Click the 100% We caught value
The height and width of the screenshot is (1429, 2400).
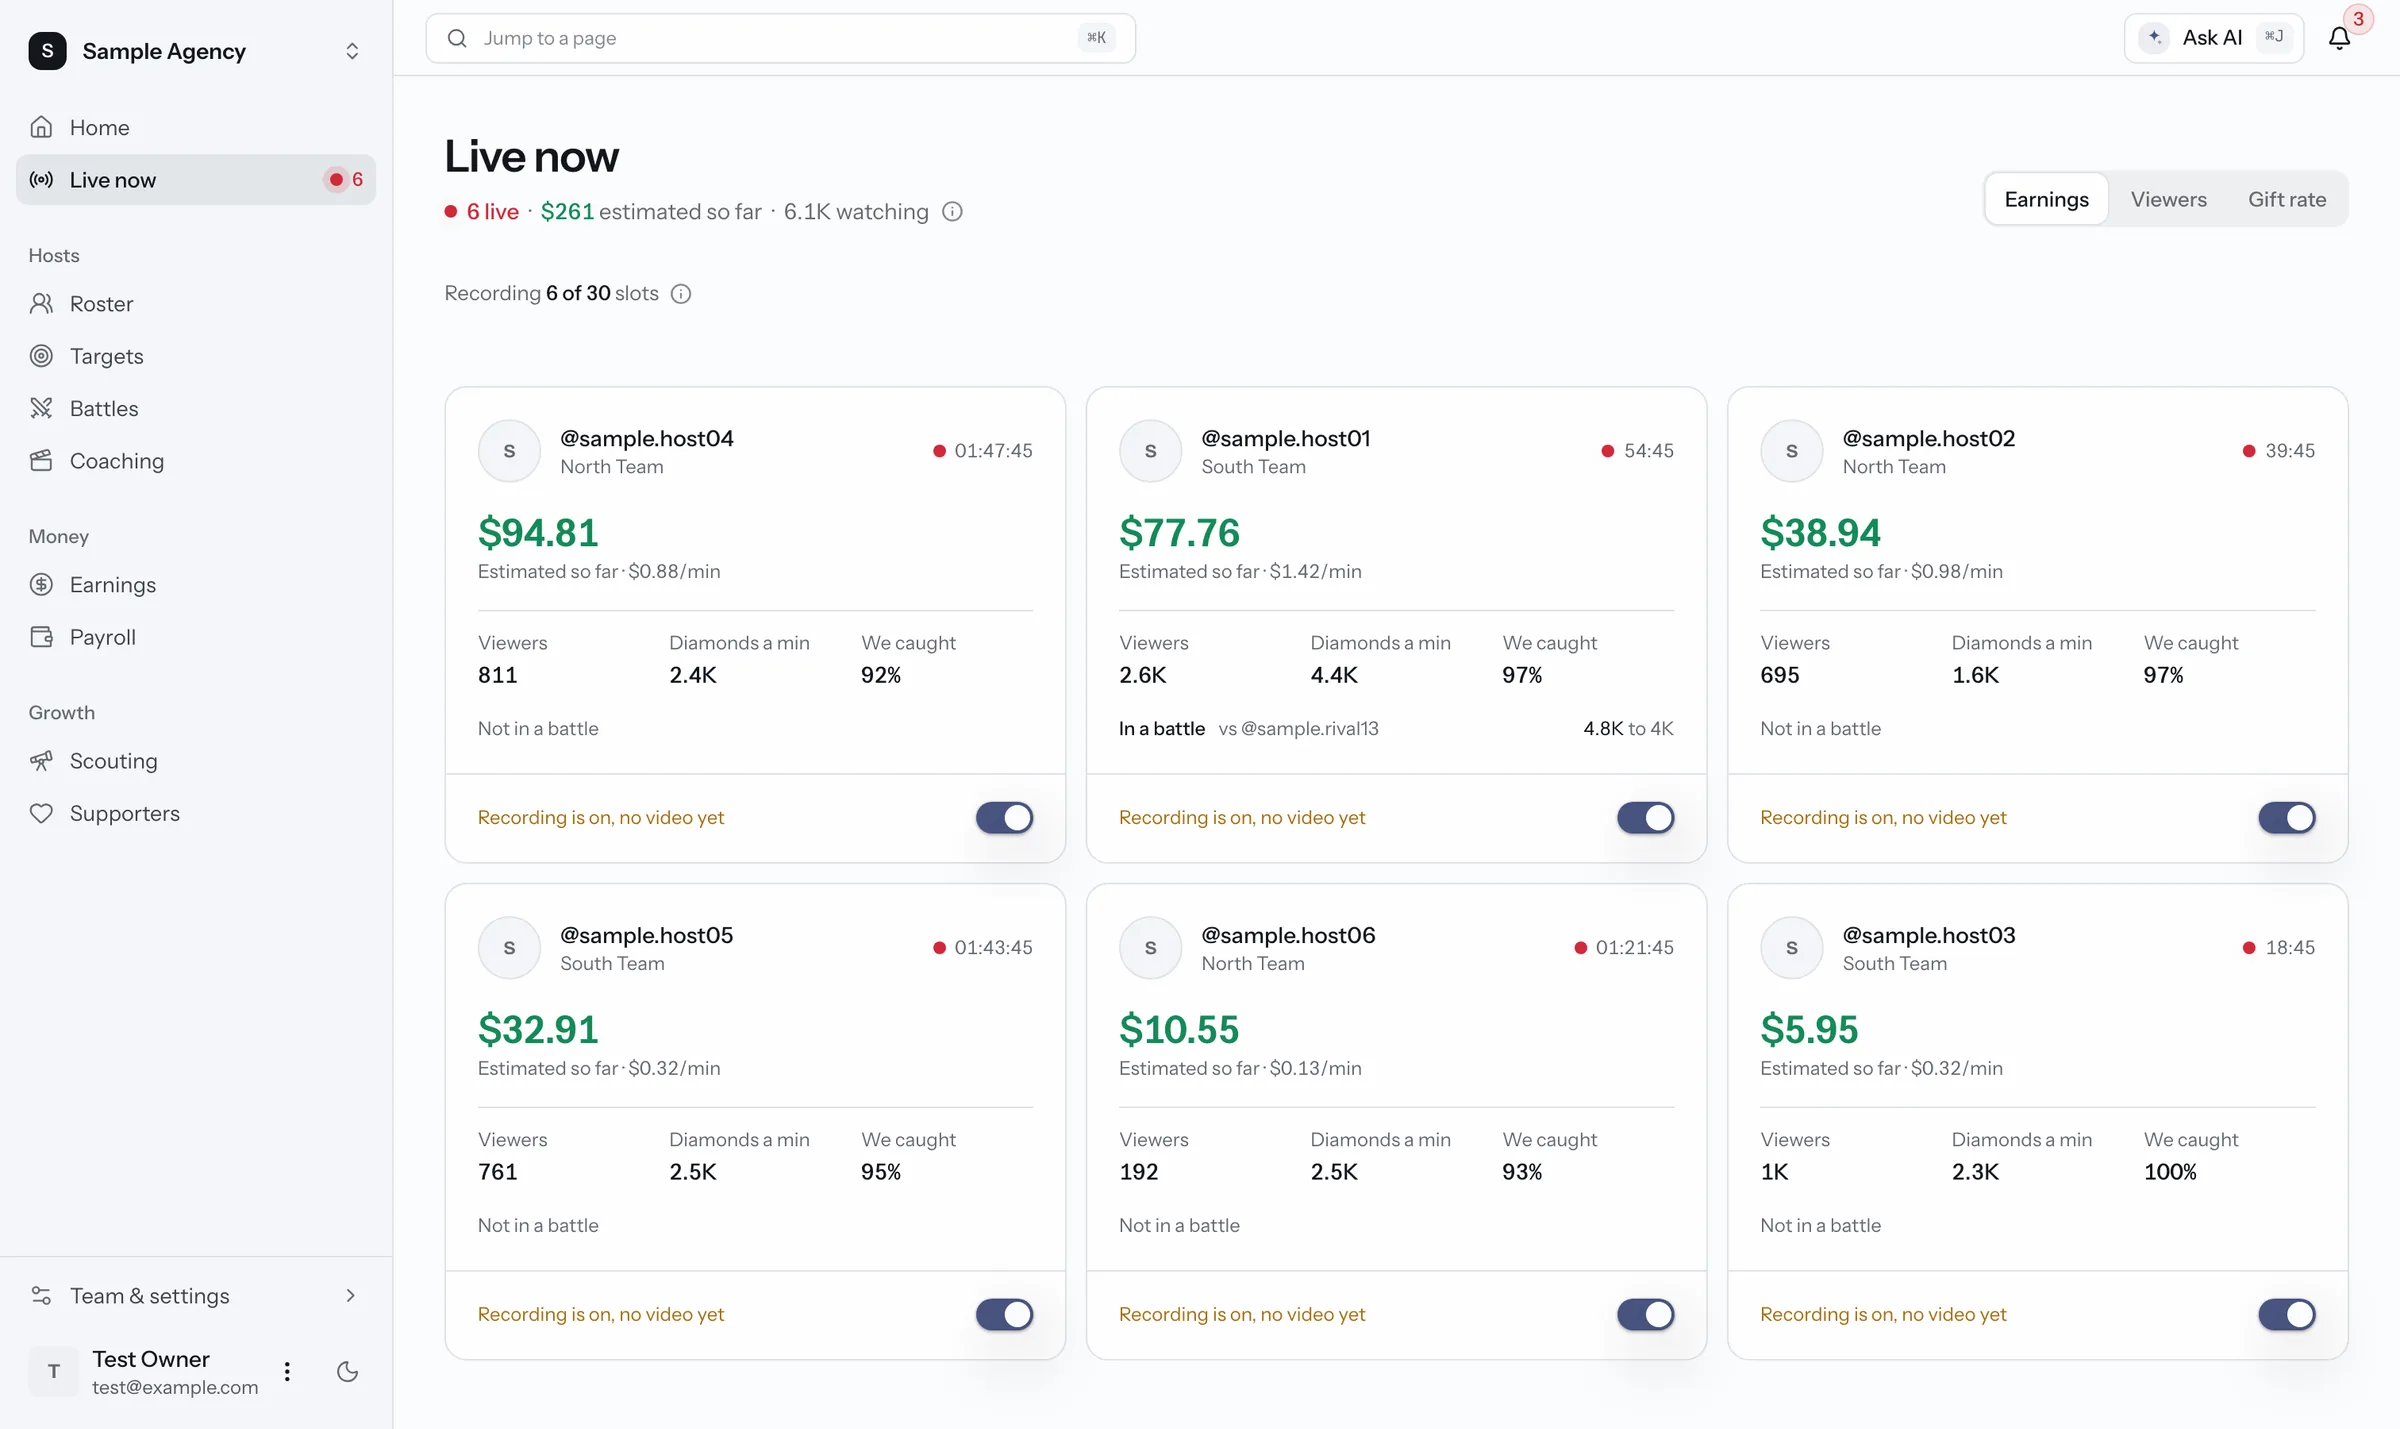point(2170,1172)
